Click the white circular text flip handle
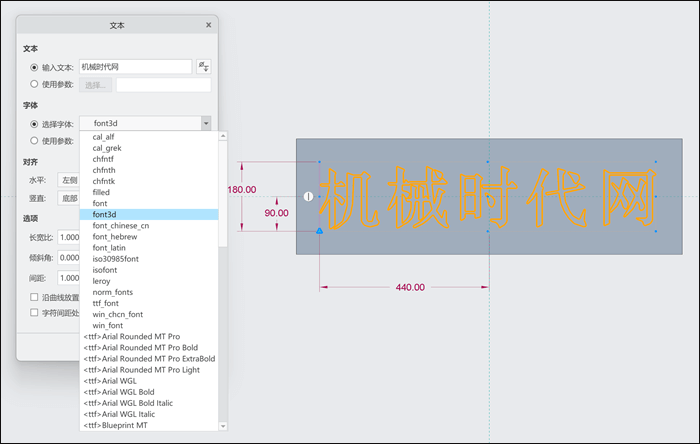 pos(308,196)
